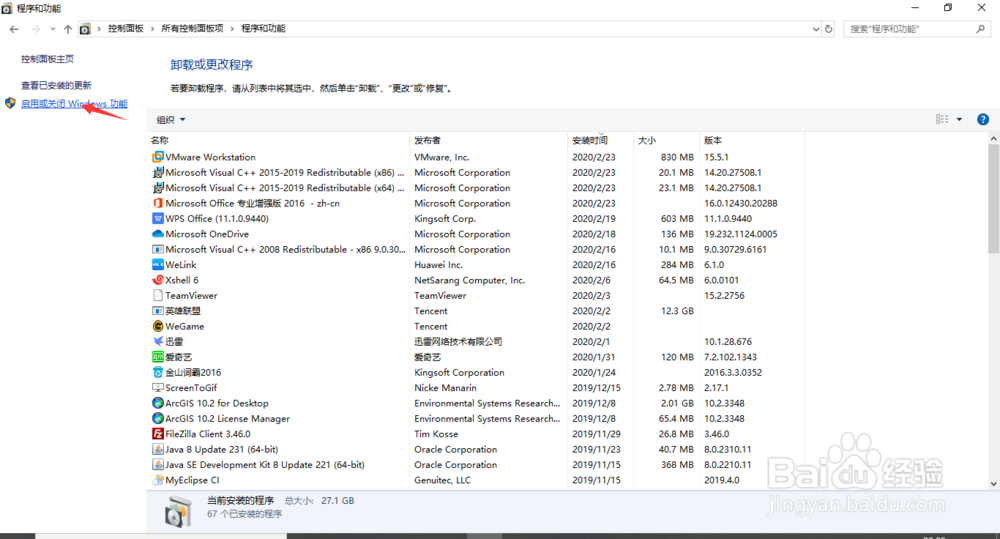
Task: Click the ArcGIS 10.2 License Manager icon
Action: pyautogui.click(x=158, y=418)
